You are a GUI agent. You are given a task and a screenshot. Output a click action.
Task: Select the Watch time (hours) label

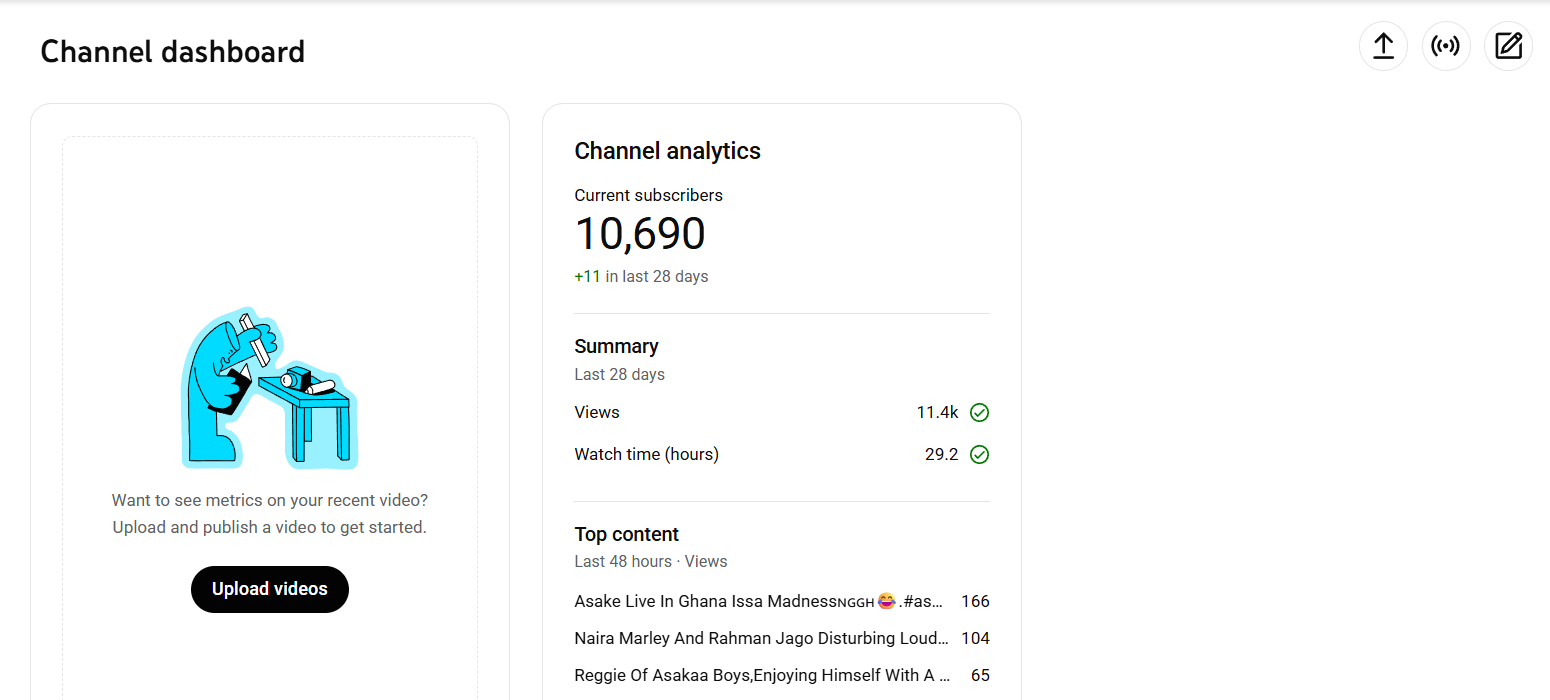[x=646, y=454]
